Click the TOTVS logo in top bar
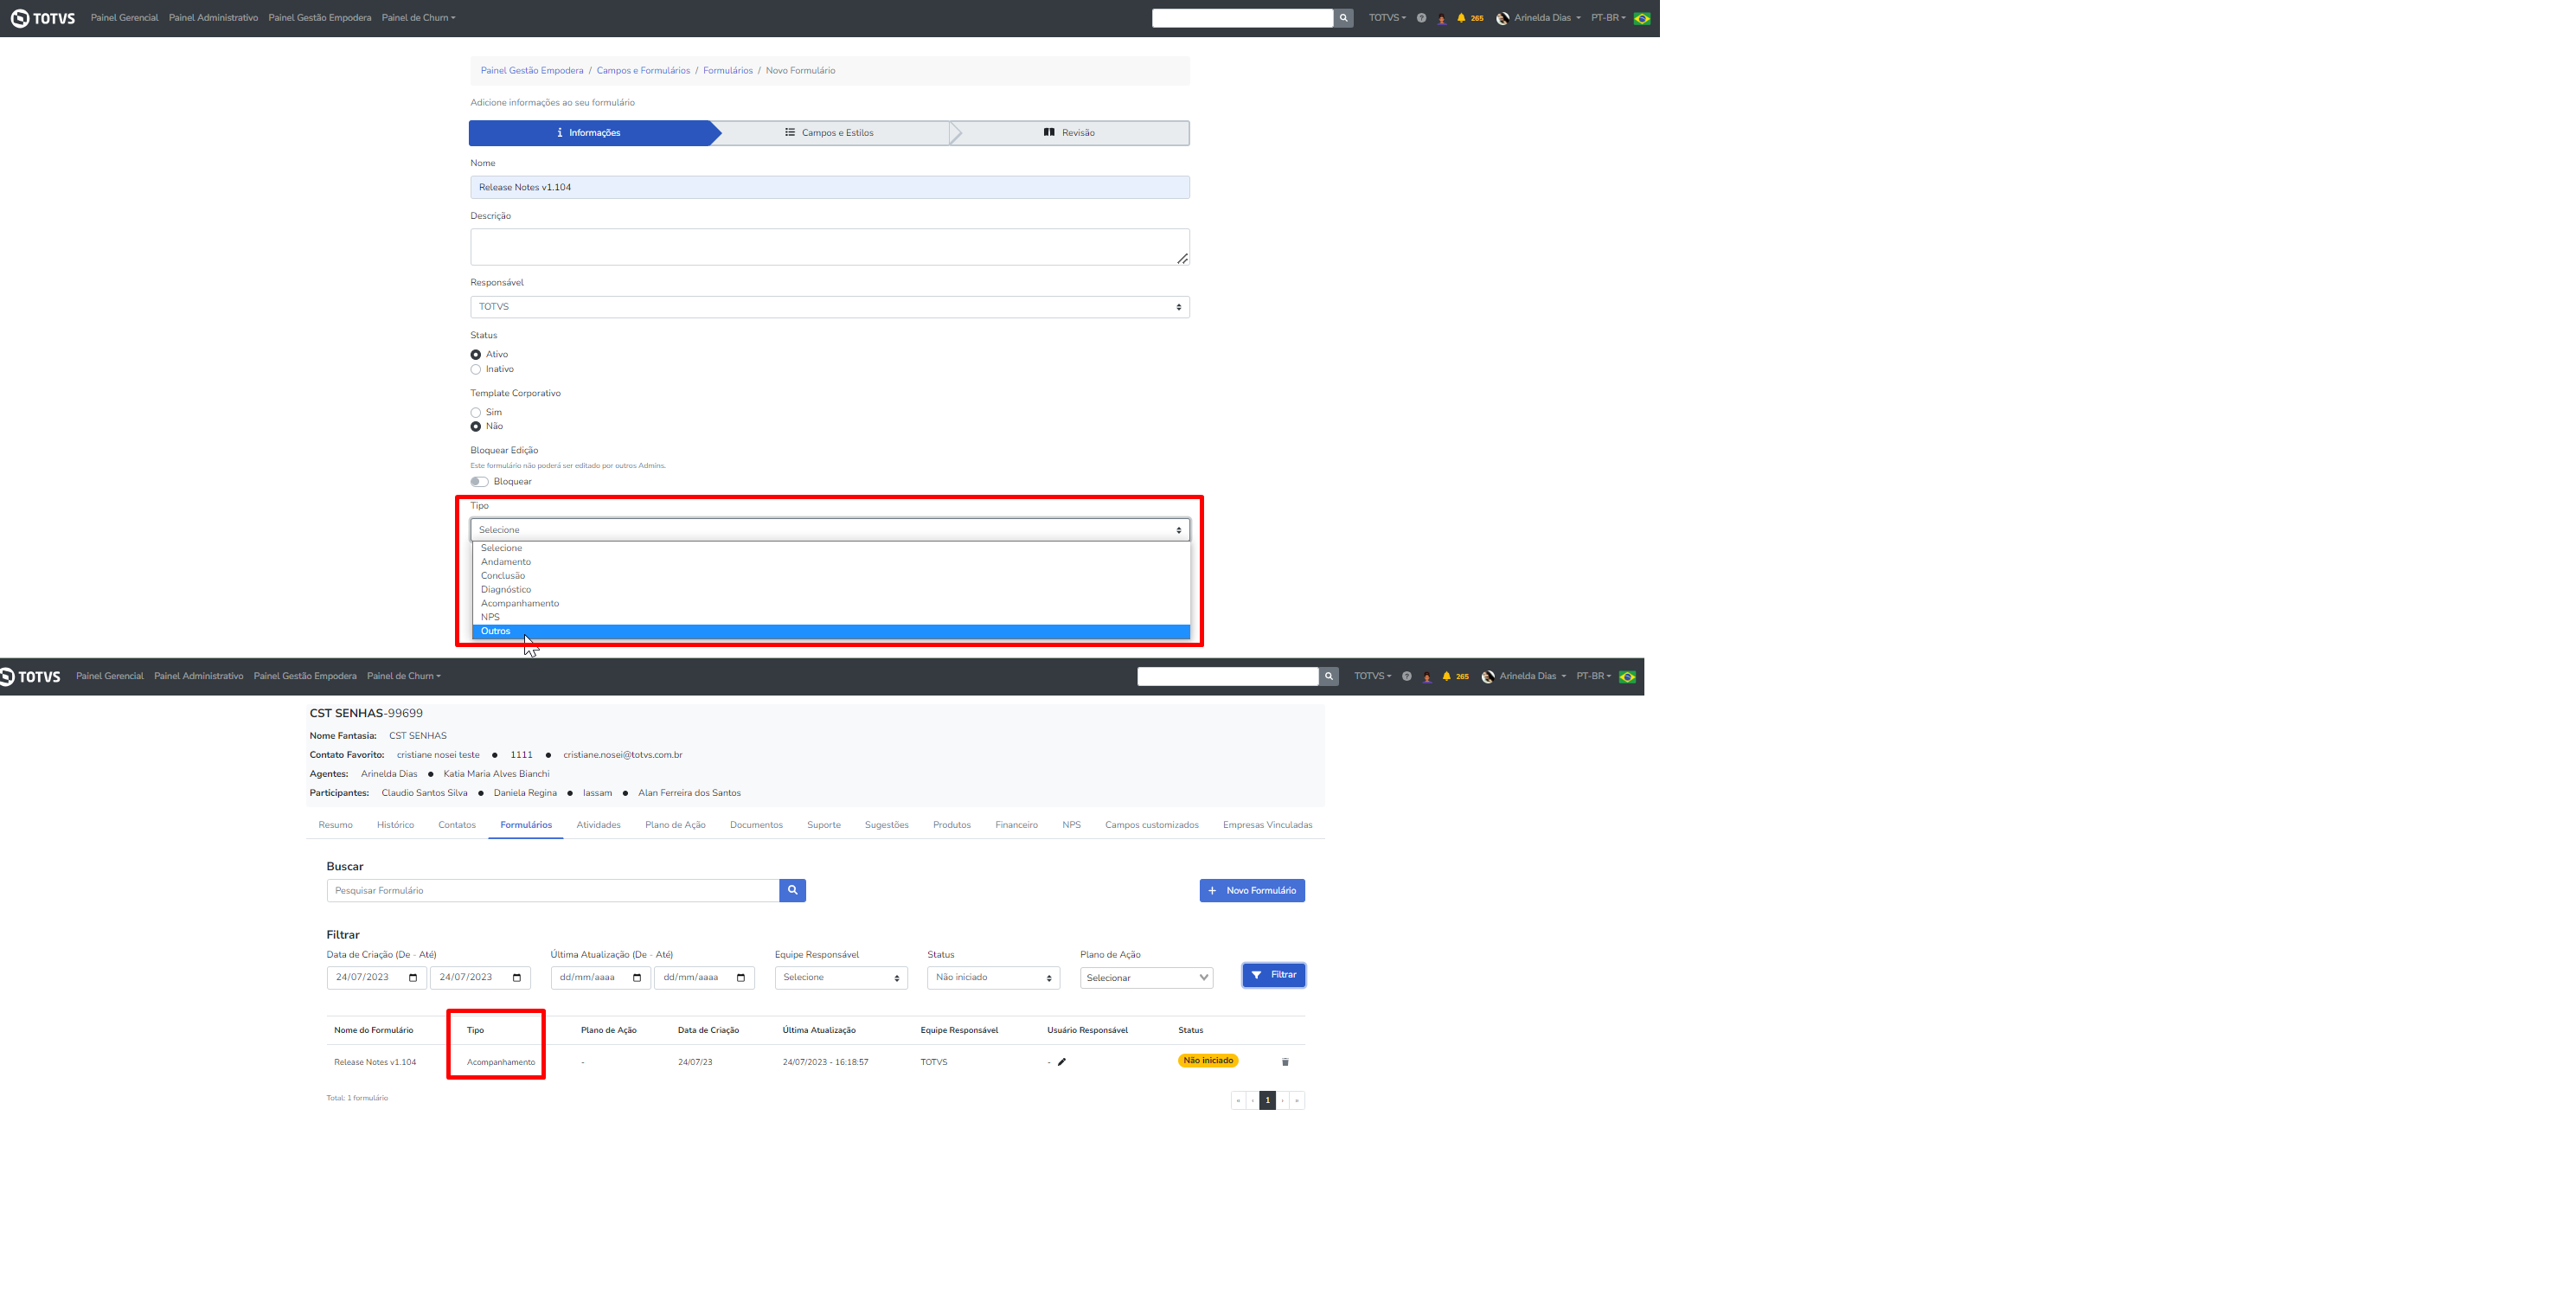 (x=43, y=18)
